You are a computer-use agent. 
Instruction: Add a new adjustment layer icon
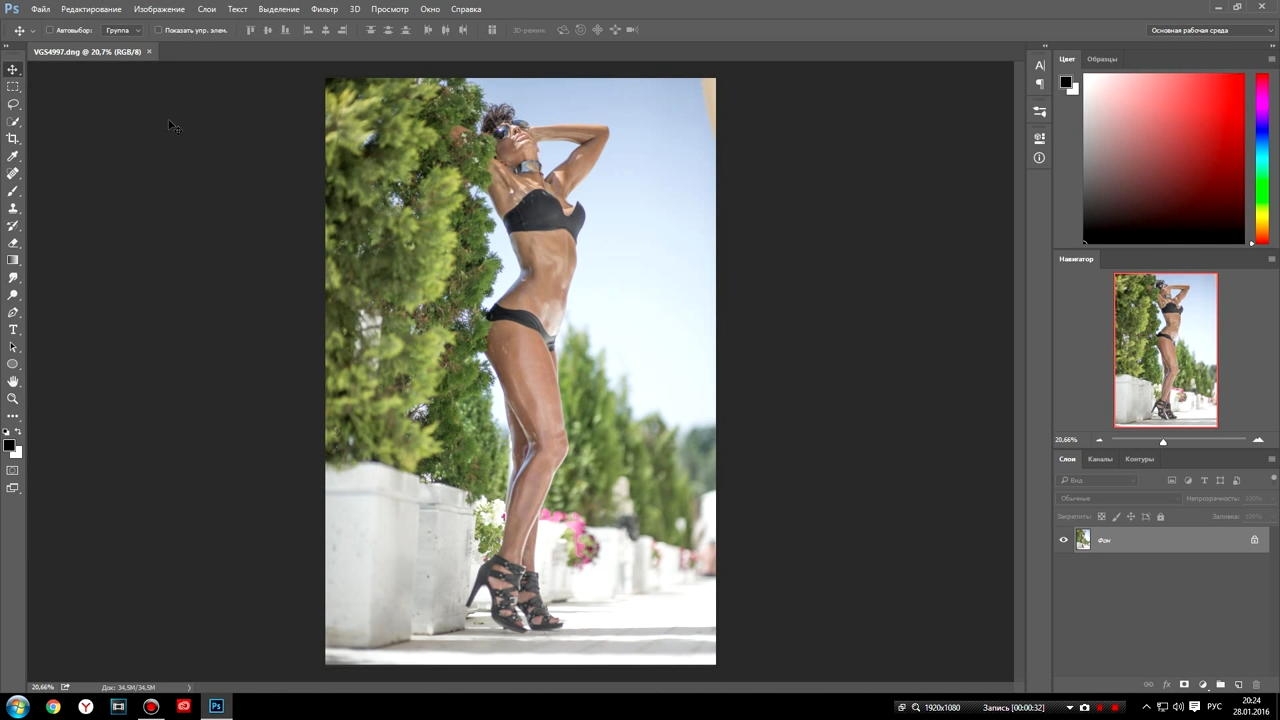tap(1202, 685)
